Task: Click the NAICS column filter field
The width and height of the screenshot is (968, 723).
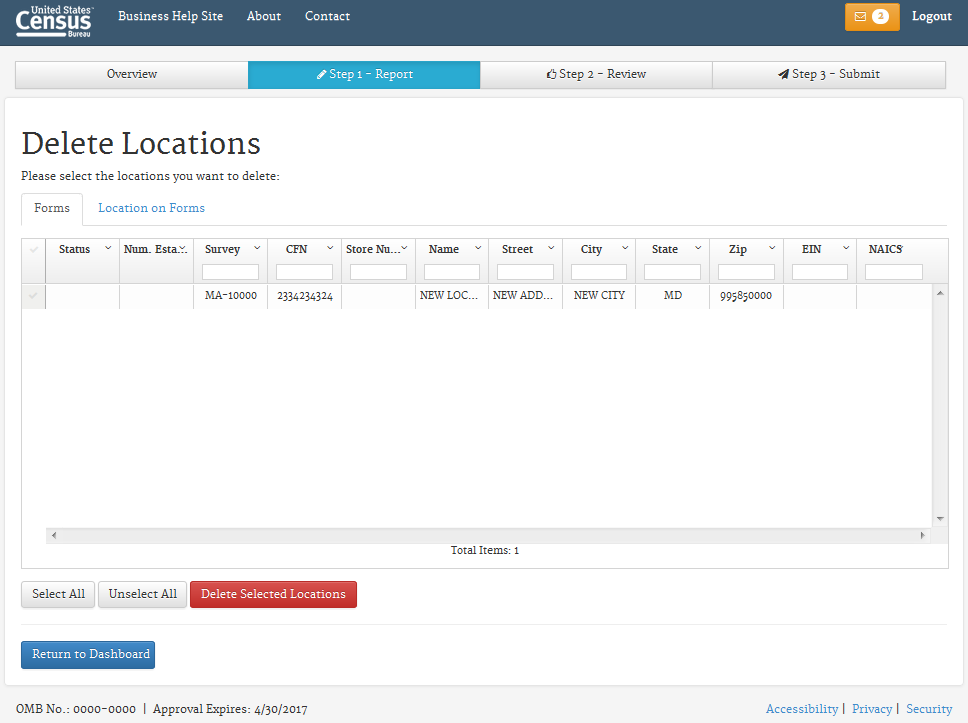Action: click(x=894, y=272)
